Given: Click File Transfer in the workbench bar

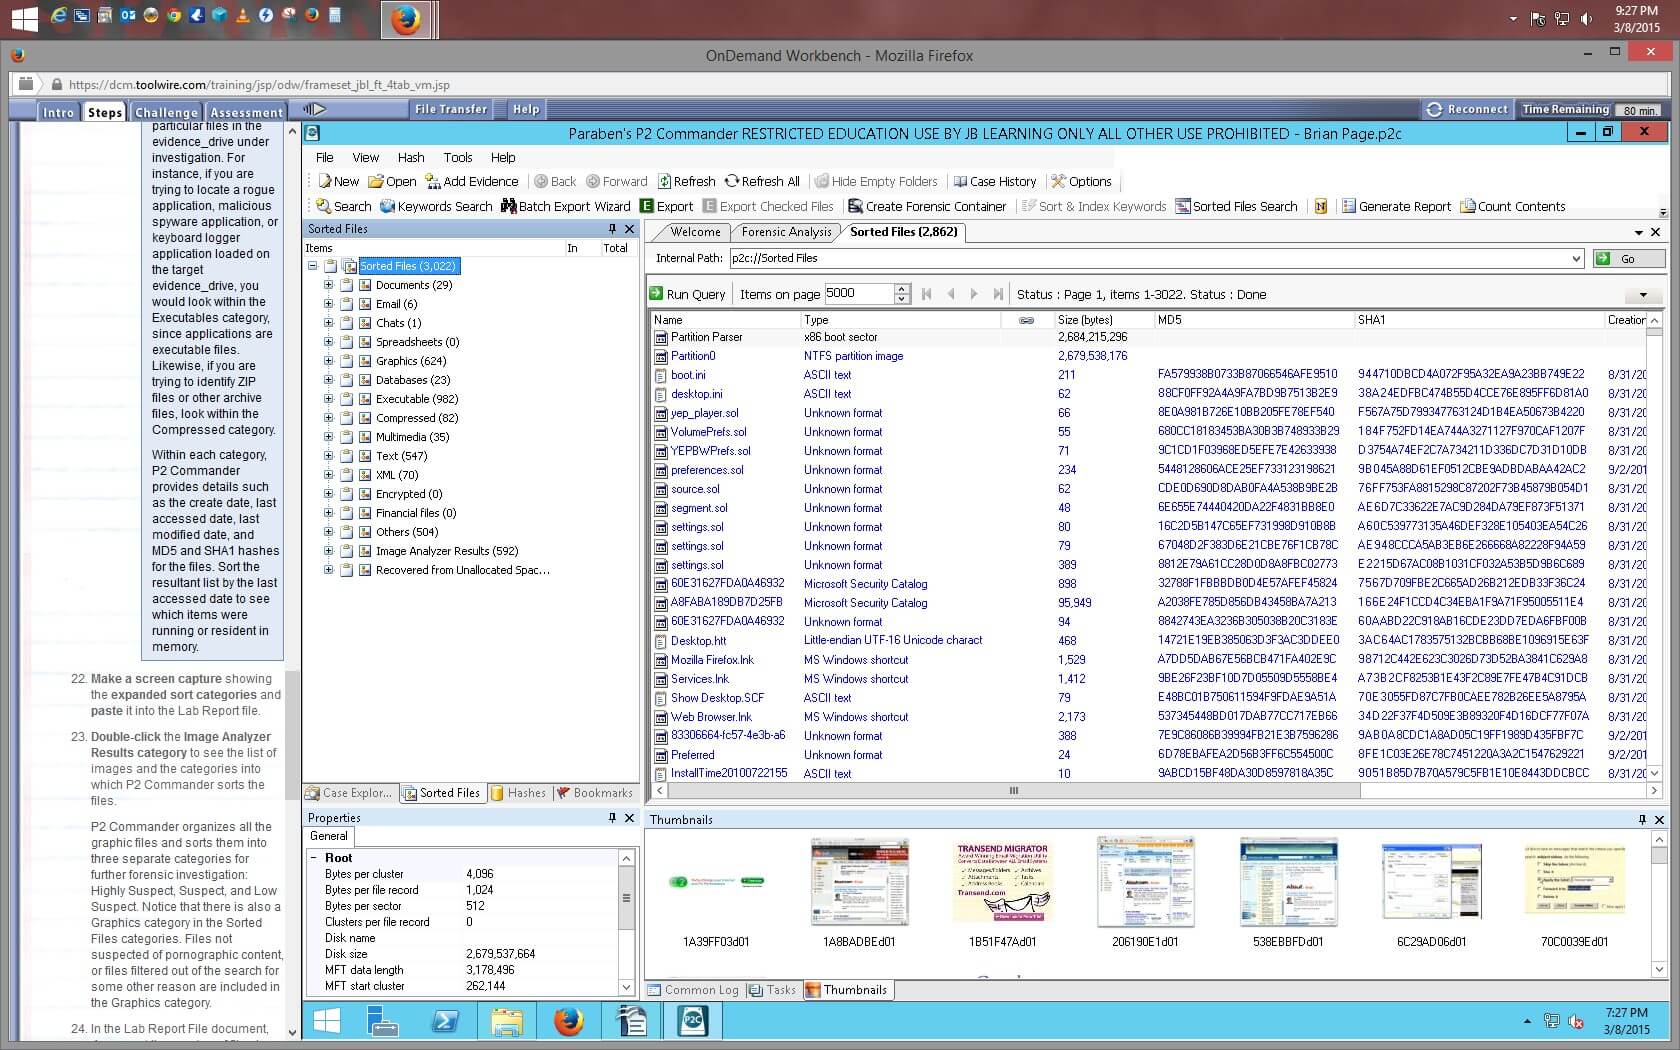Looking at the screenshot, I should [451, 109].
